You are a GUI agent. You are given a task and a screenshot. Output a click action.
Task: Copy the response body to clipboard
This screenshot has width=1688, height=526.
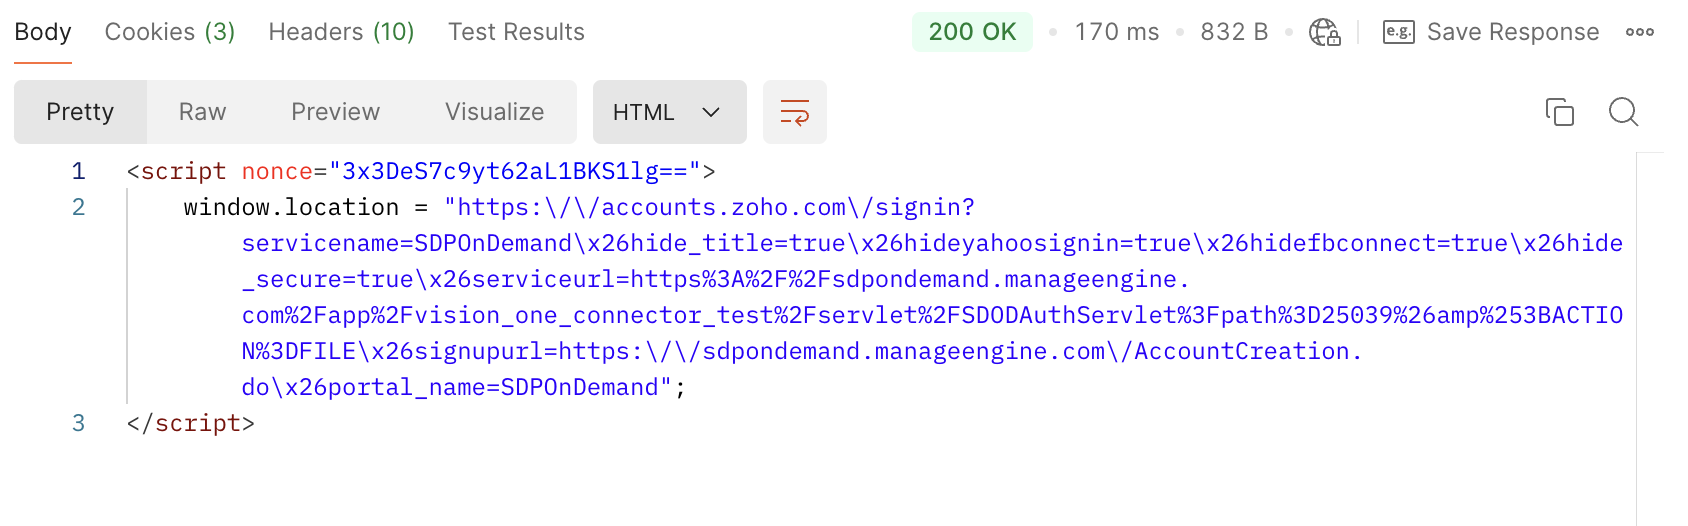pyautogui.click(x=1559, y=112)
